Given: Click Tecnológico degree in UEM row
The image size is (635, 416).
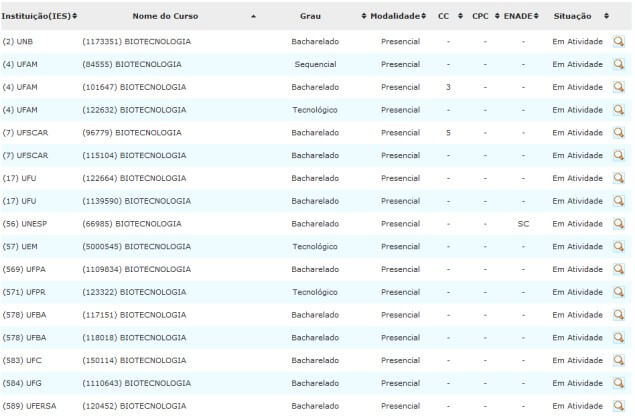Looking at the screenshot, I should coord(315,246).
